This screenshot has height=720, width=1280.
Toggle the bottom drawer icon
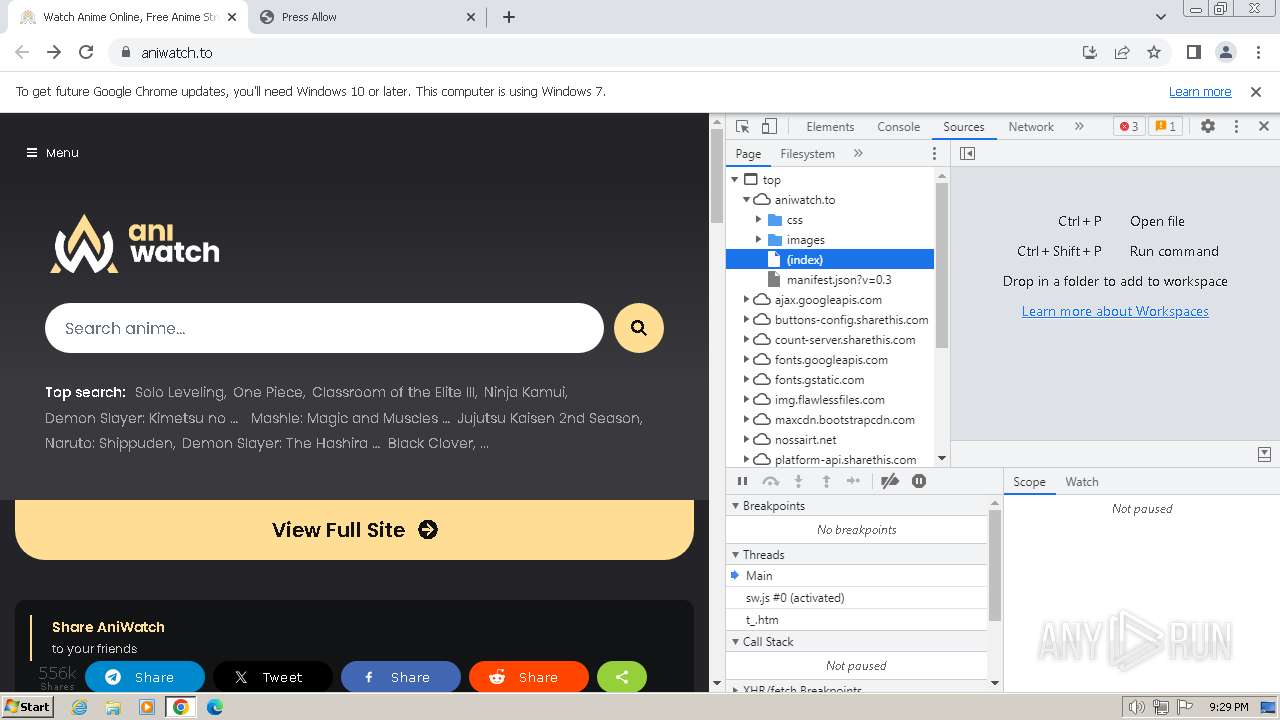click(1264, 454)
